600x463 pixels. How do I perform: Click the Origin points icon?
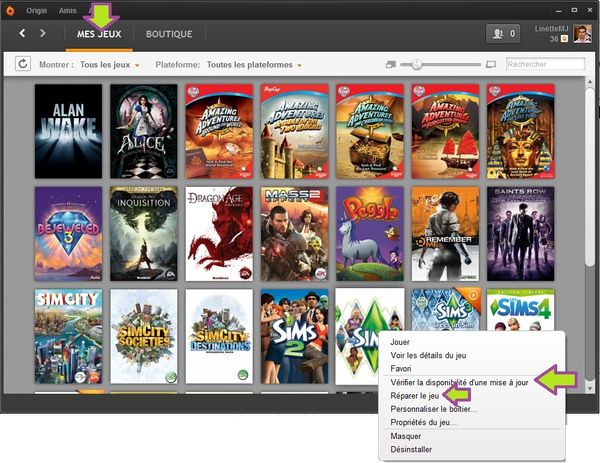(x=564, y=38)
